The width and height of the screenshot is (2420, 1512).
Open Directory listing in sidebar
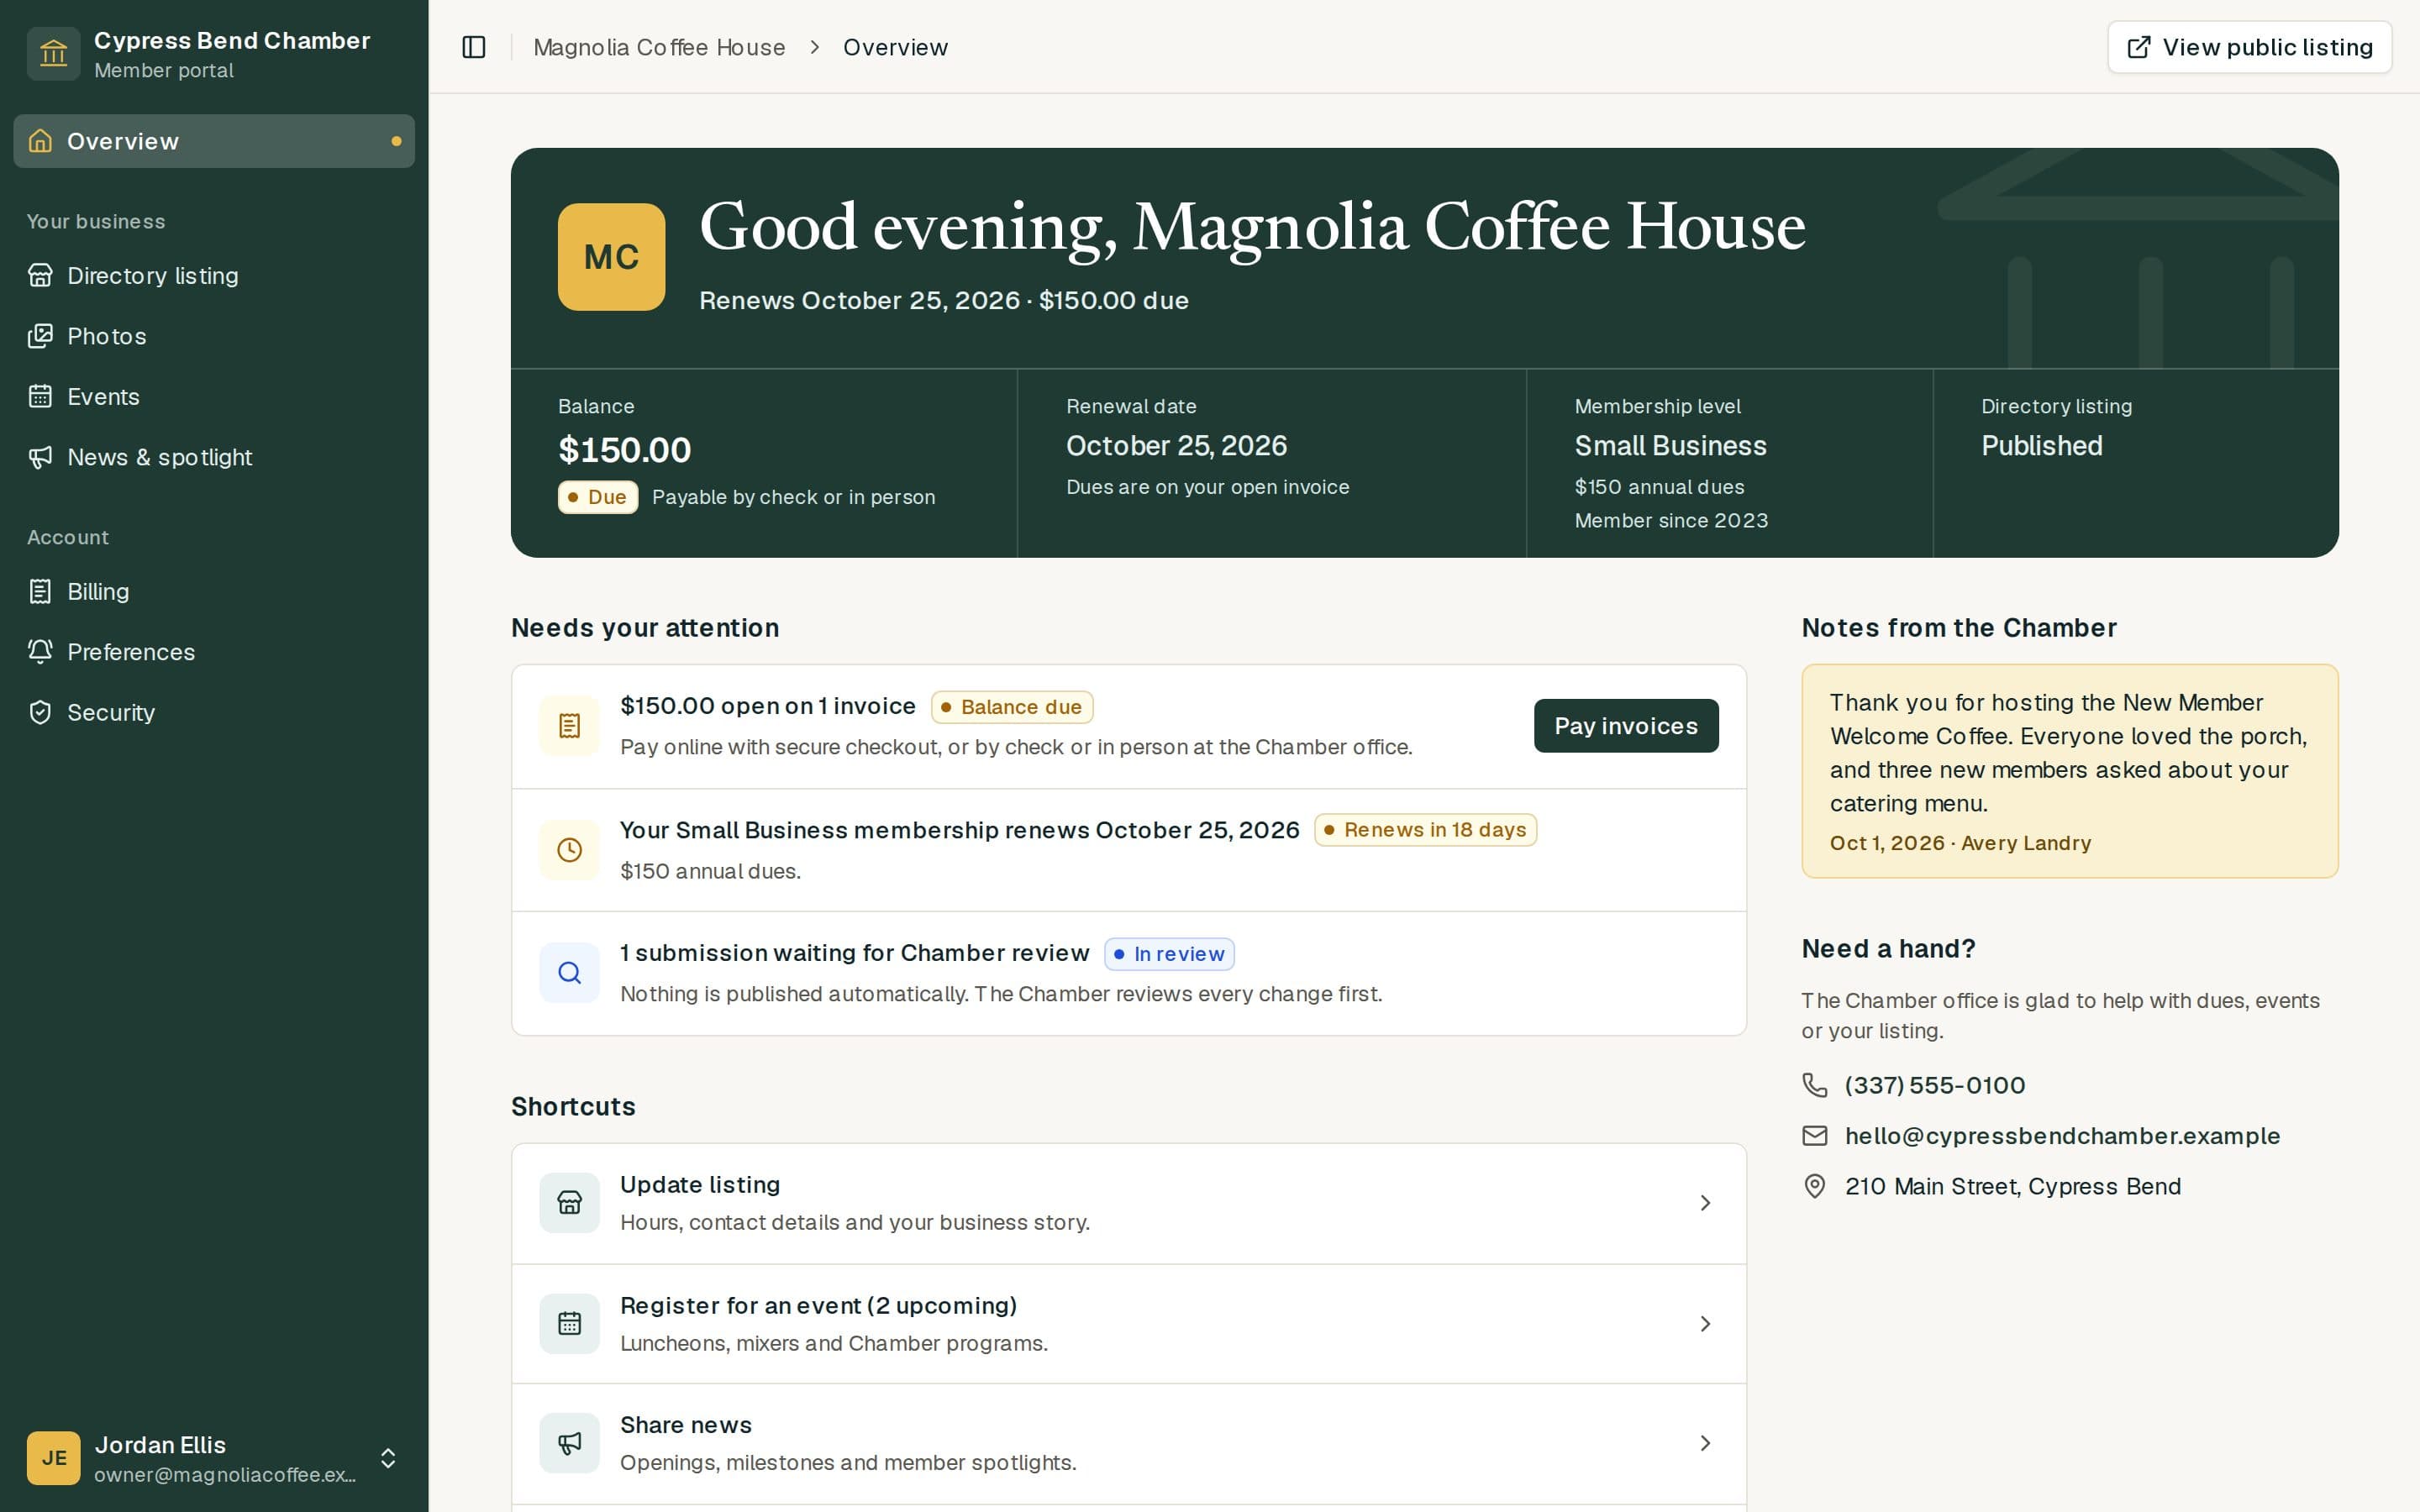tap(214, 276)
